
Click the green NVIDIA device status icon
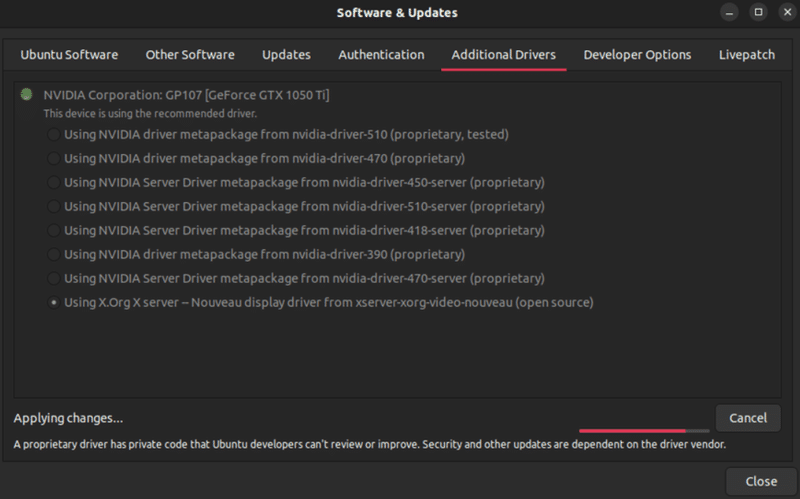coord(26,95)
